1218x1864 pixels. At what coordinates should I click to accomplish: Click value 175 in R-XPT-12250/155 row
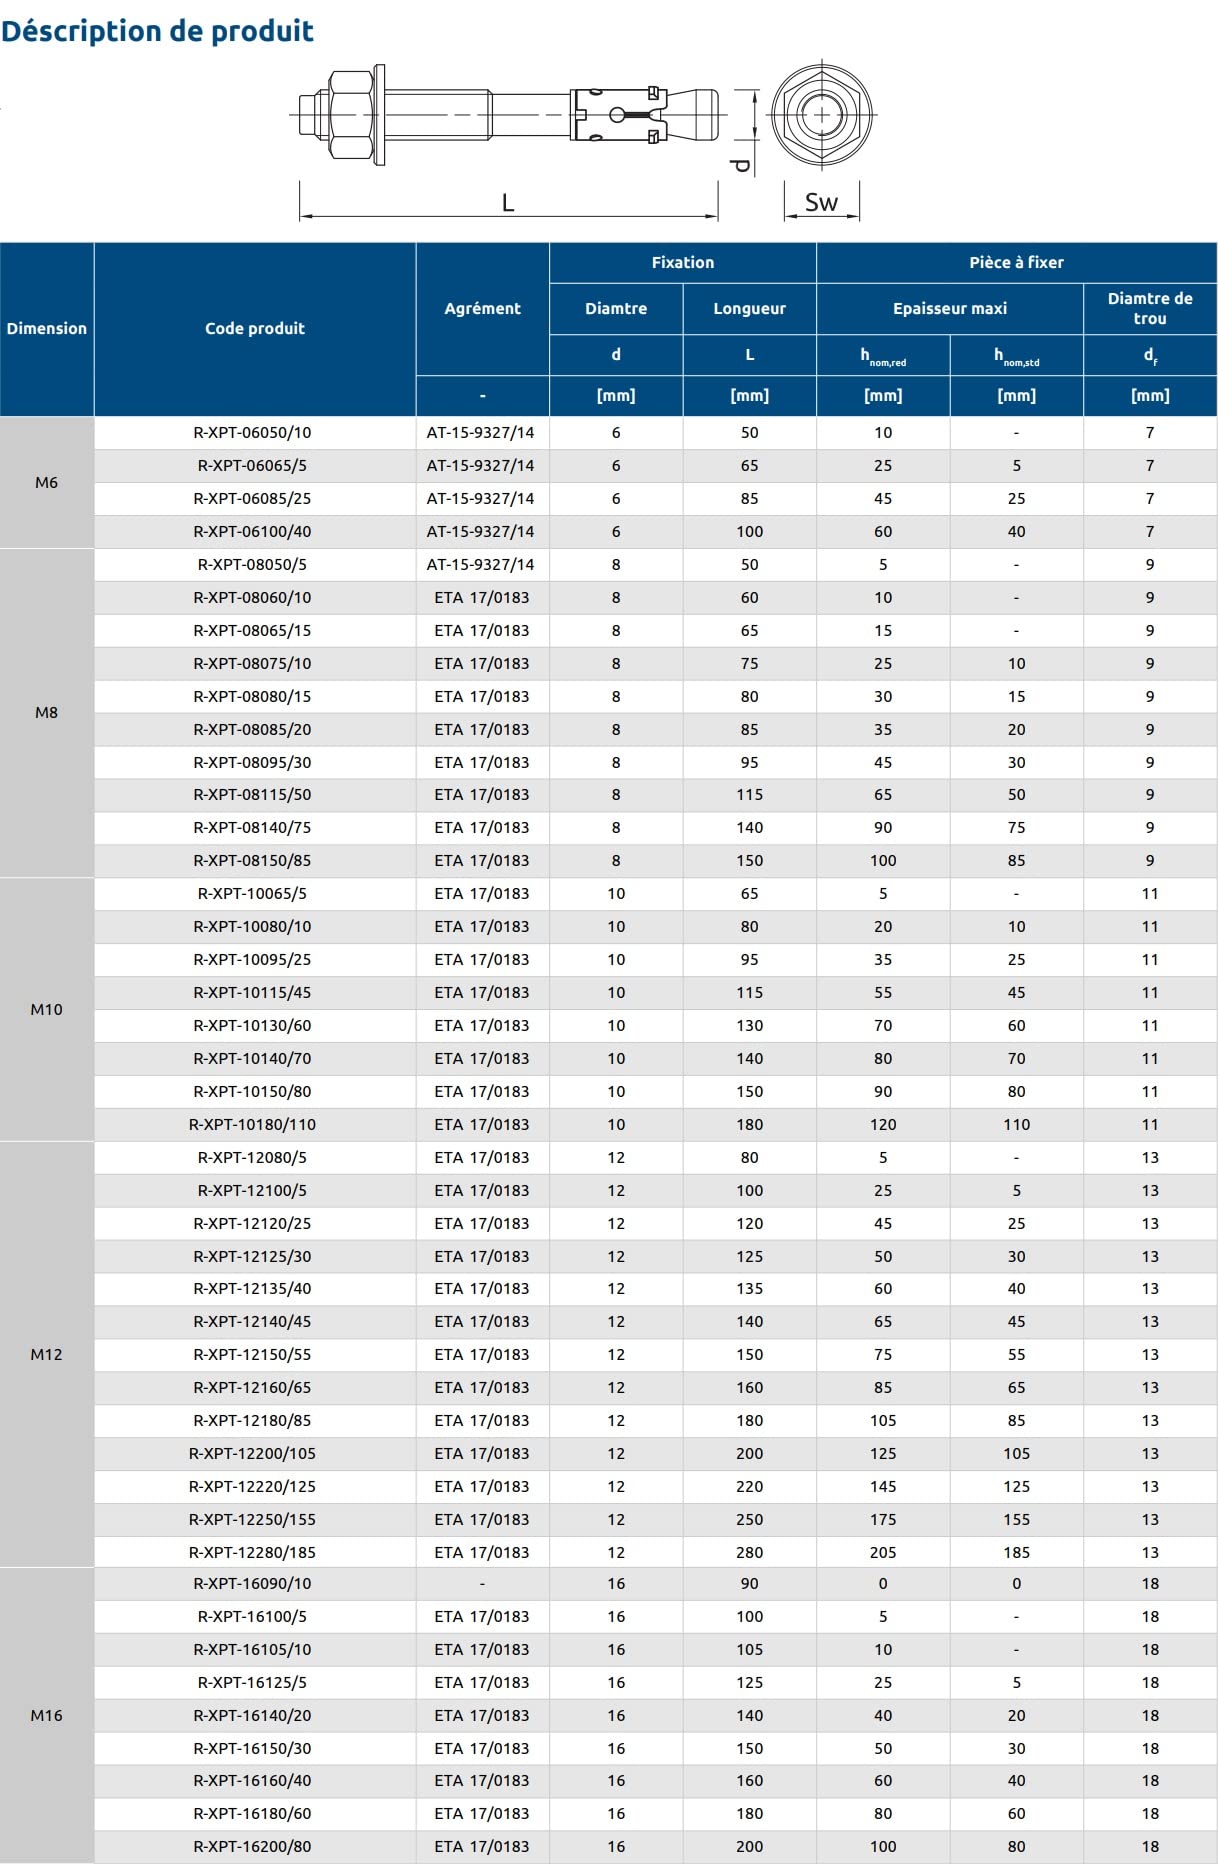[883, 1519]
